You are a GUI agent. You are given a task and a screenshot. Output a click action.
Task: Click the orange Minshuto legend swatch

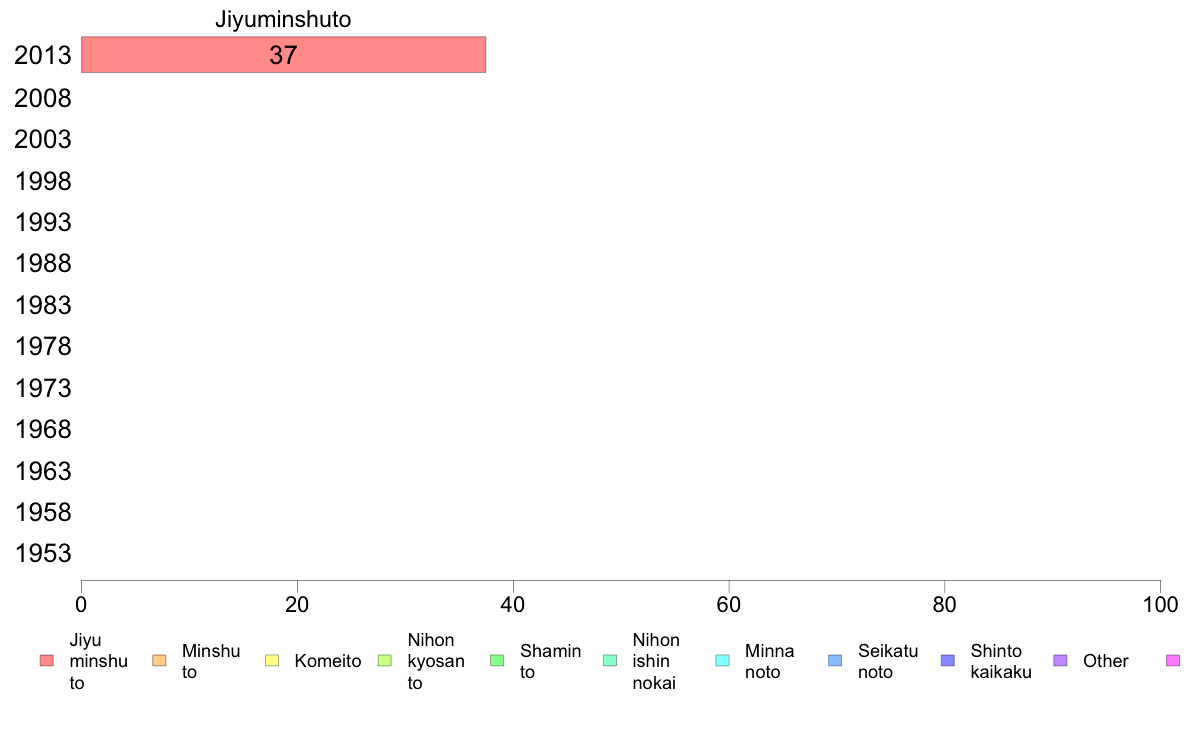(159, 661)
